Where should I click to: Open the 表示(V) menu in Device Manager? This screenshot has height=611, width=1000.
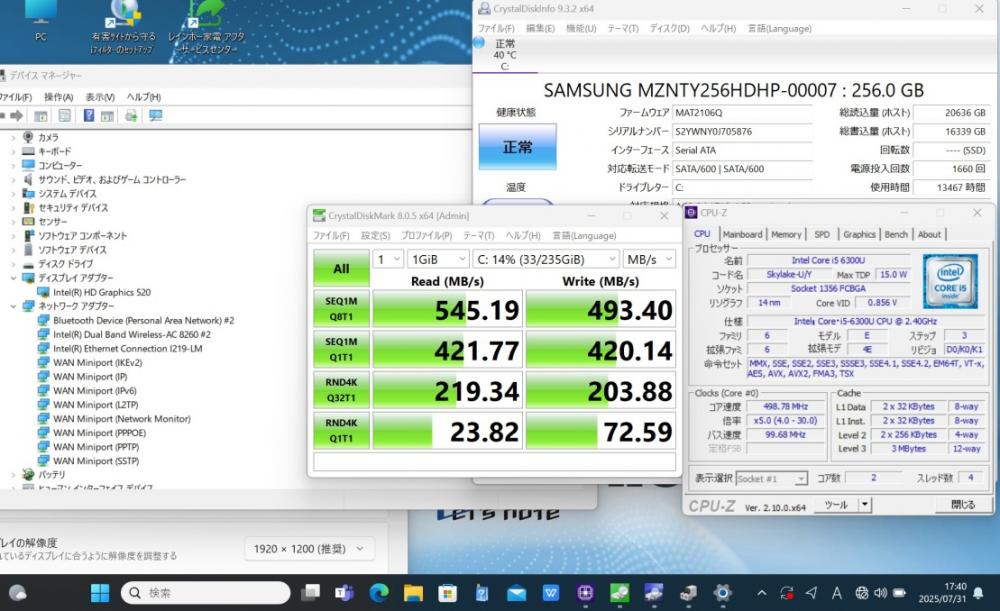100,97
